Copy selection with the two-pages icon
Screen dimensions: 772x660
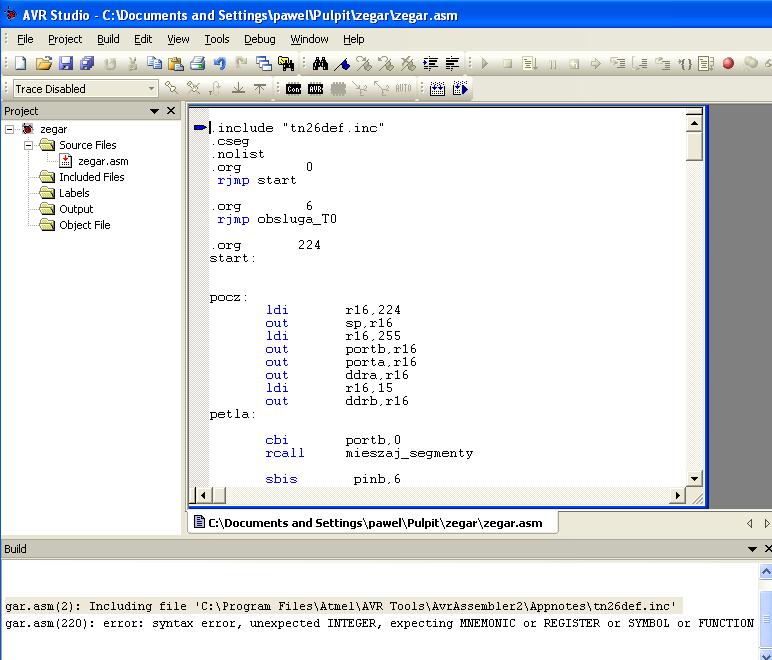coord(155,63)
